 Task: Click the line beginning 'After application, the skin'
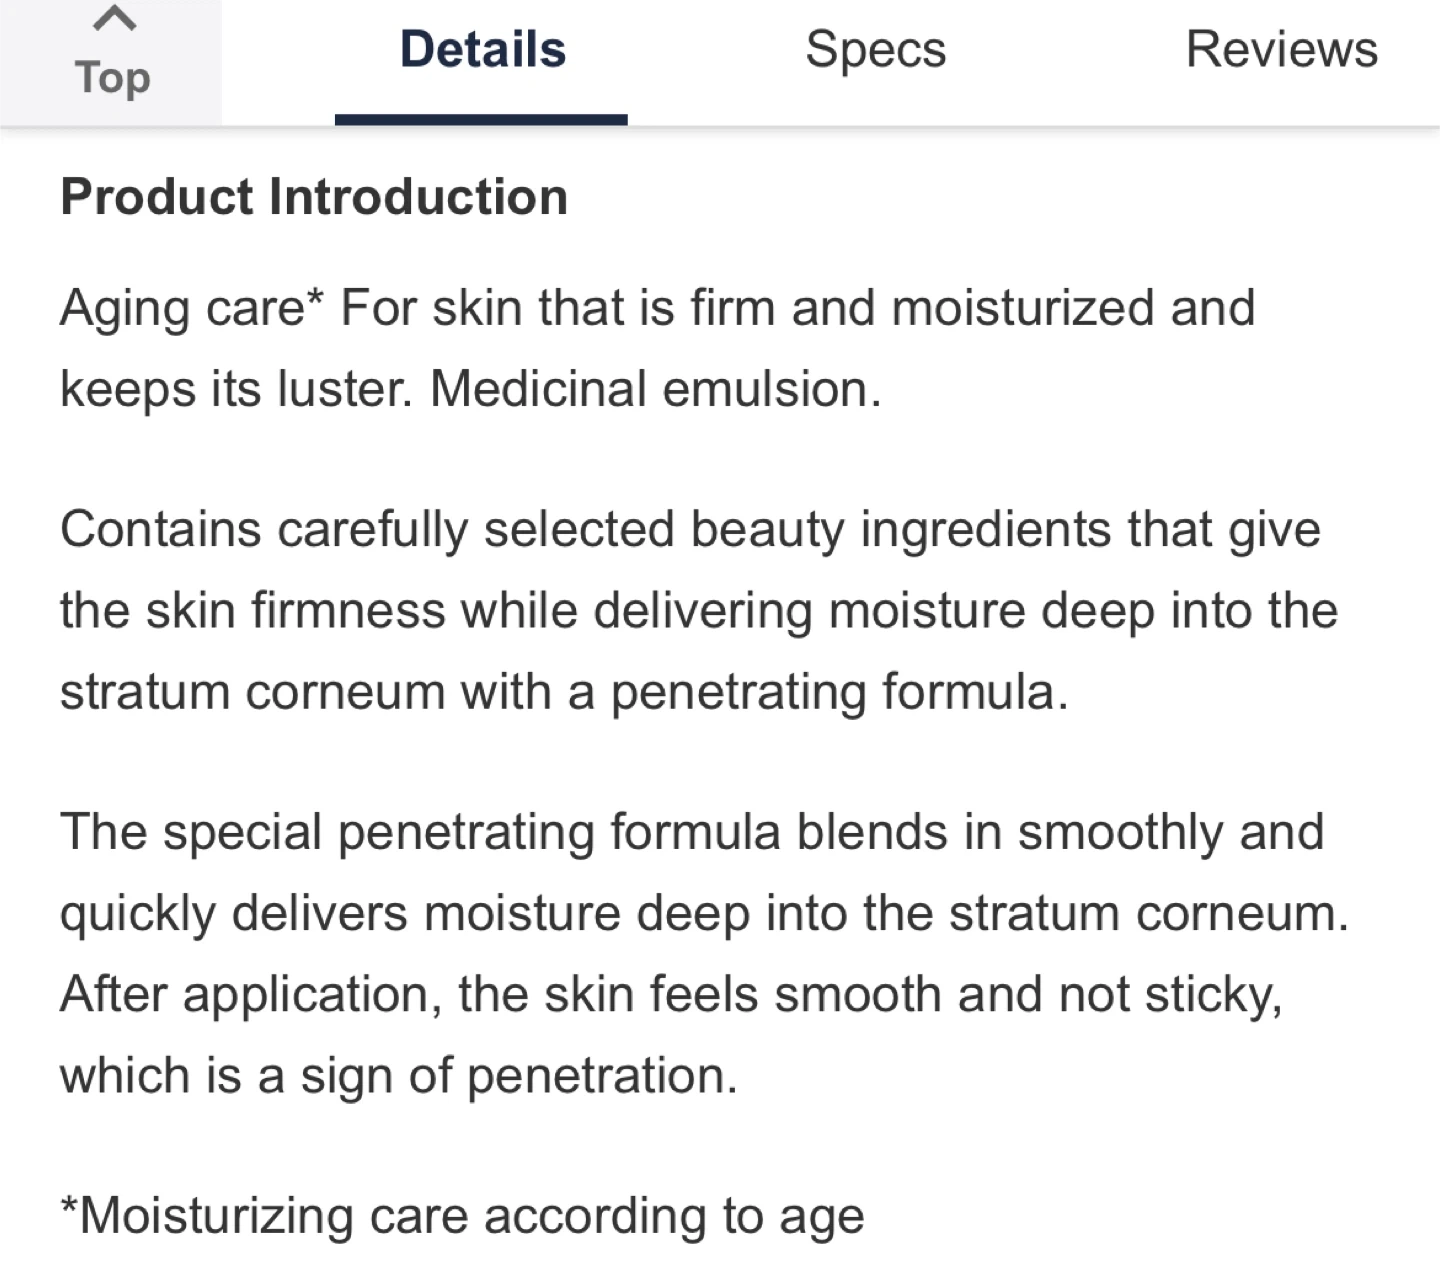pyautogui.click(x=671, y=996)
